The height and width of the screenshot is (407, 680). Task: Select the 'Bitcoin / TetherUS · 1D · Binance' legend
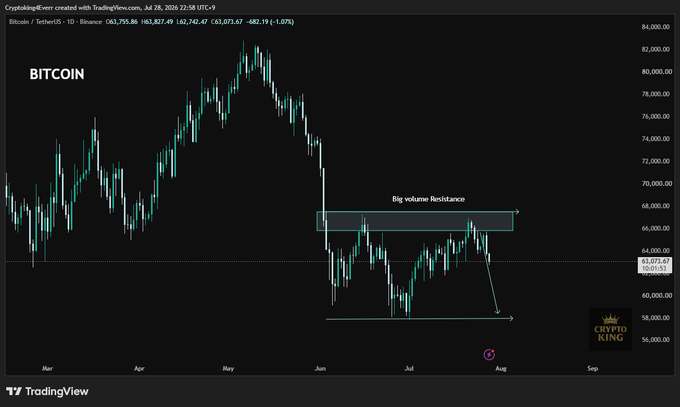pos(56,22)
